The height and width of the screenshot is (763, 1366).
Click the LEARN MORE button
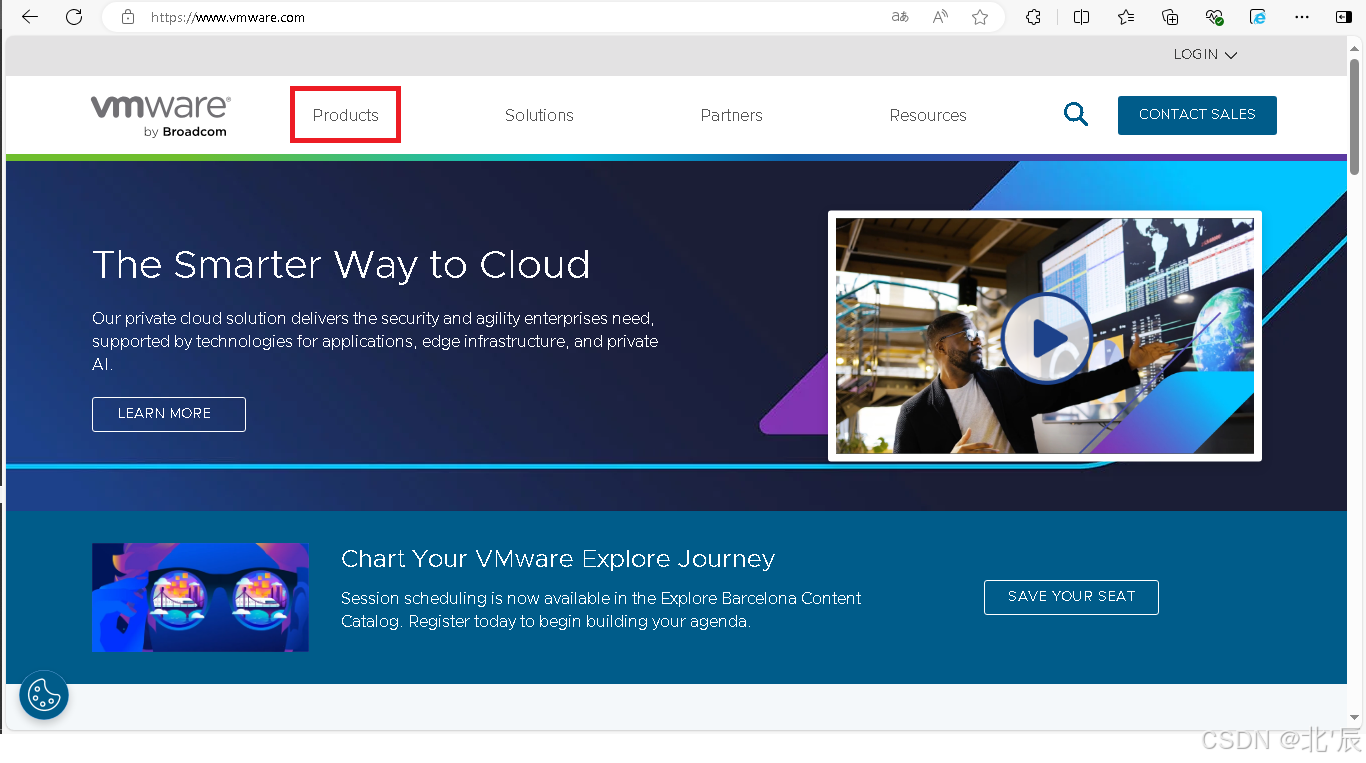point(169,414)
